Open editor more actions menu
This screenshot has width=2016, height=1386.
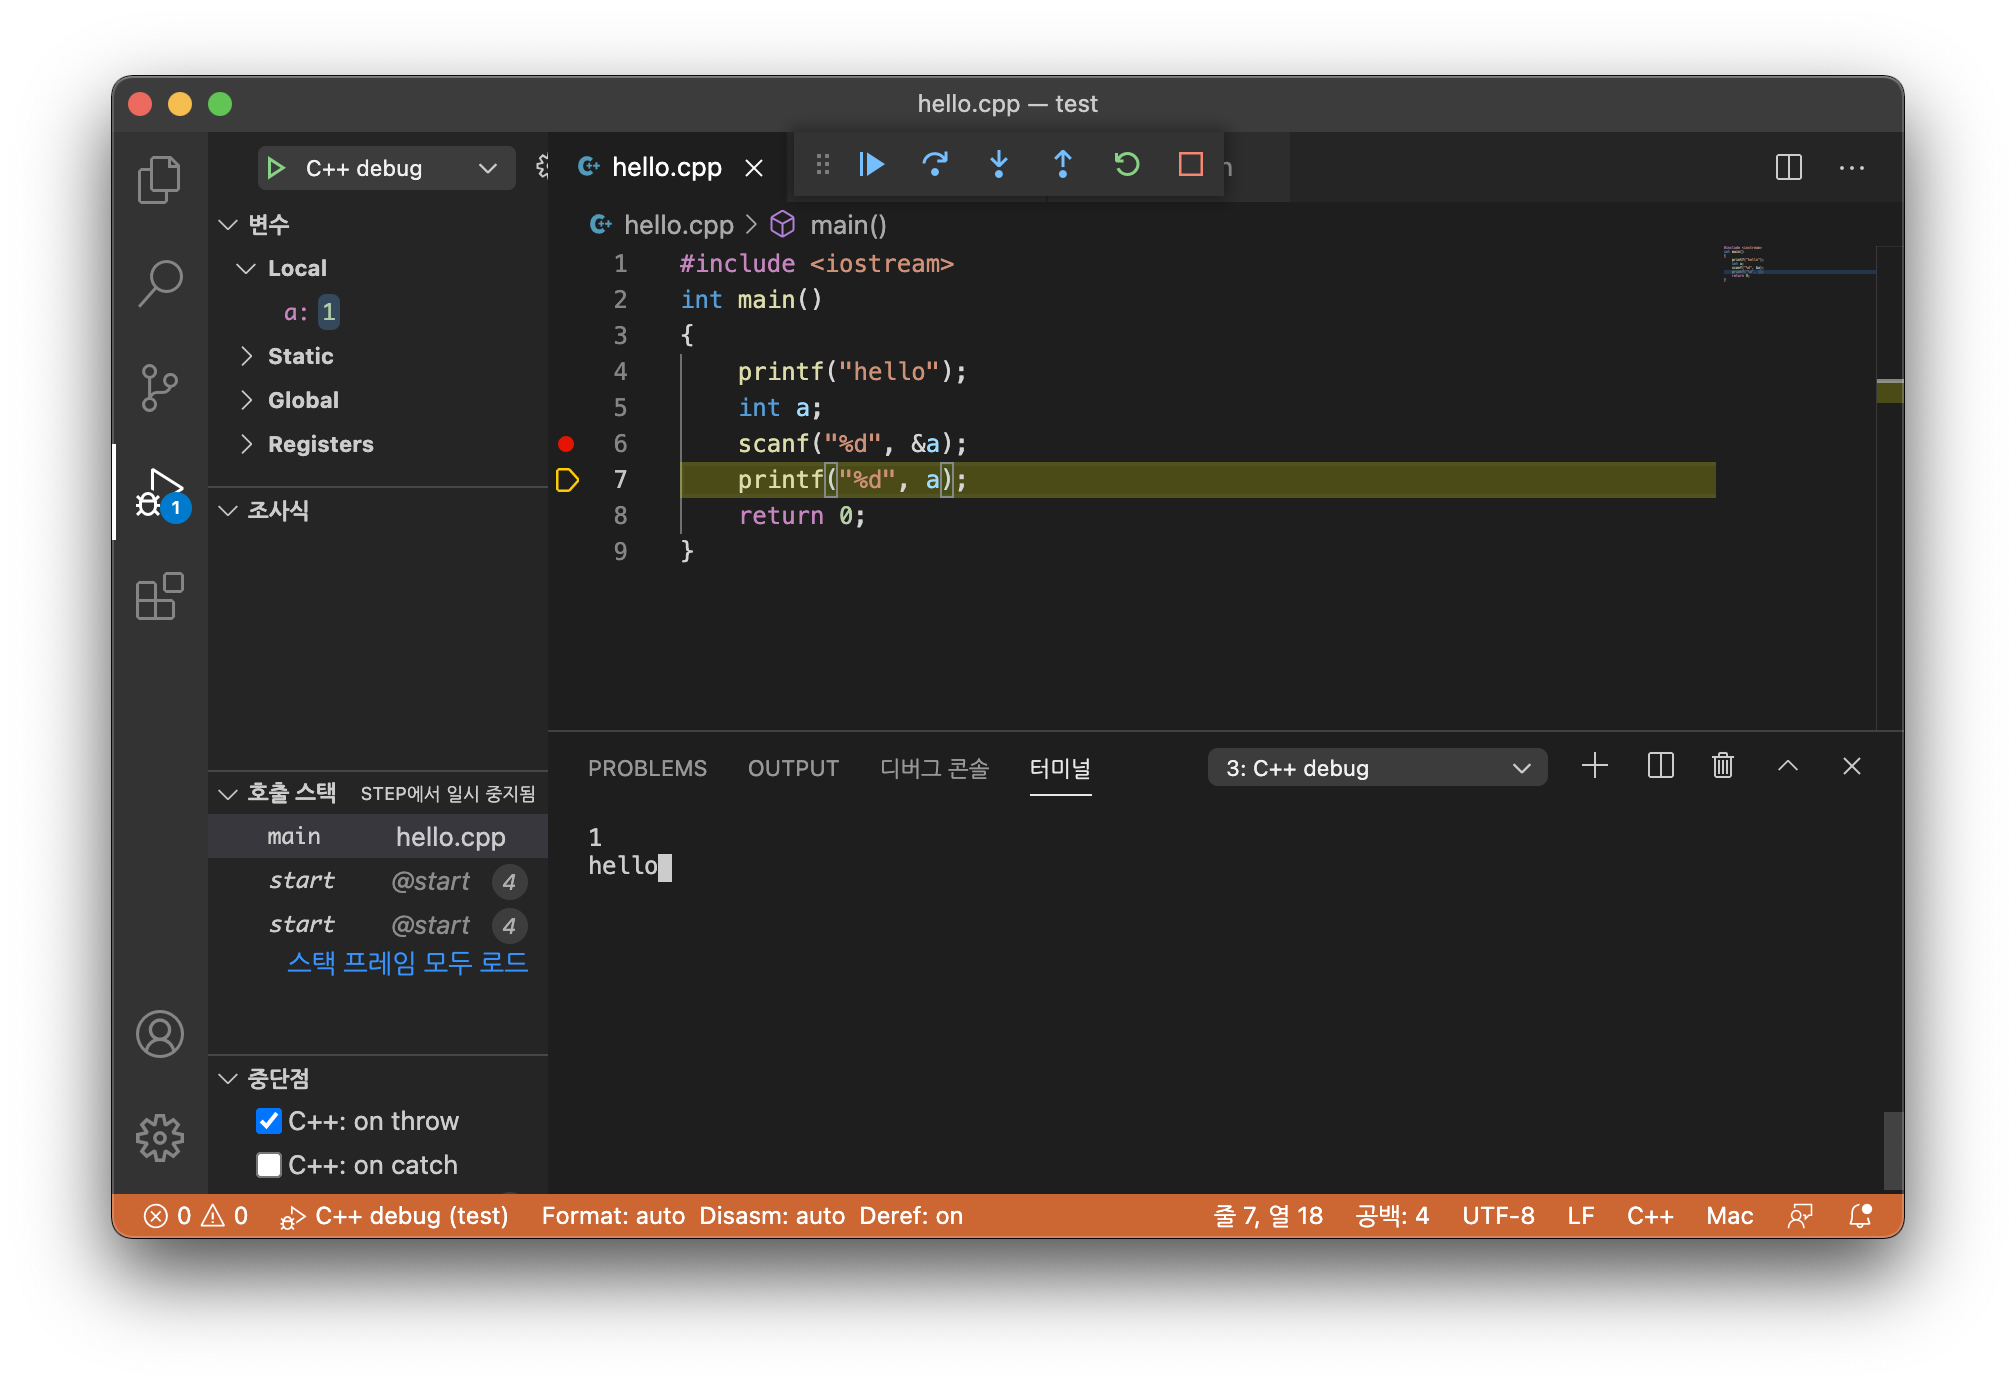pos(1852,167)
